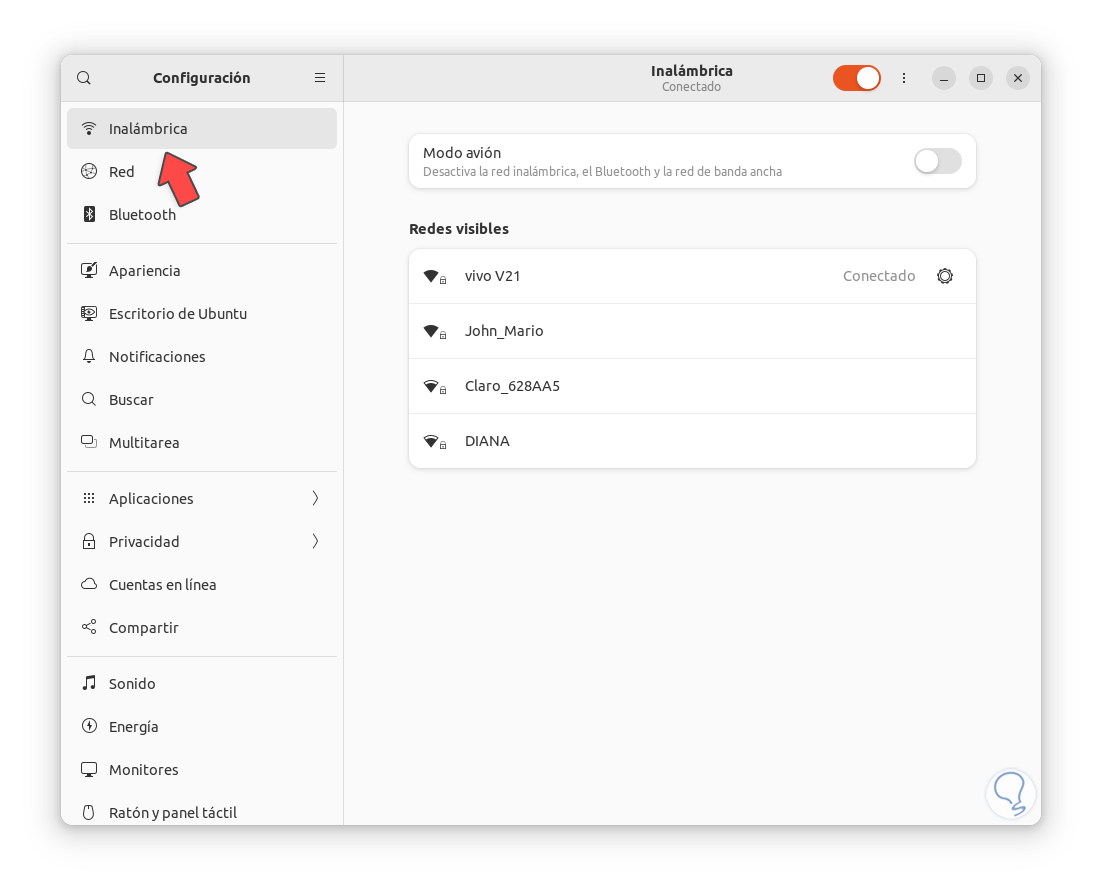Enable Modo avión switch
The width and height of the screenshot is (1102, 892).
coord(937,161)
